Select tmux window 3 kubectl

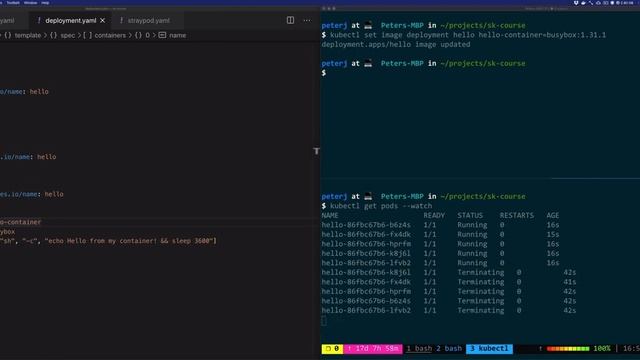coord(489,349)
